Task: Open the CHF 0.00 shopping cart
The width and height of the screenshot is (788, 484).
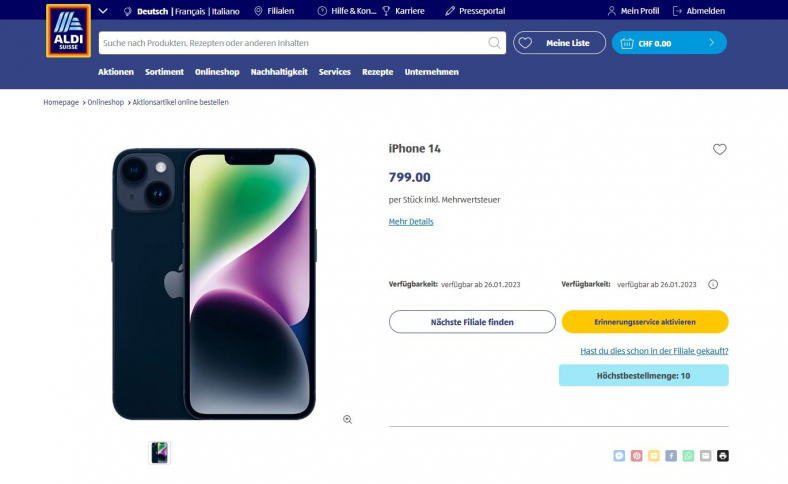Action: (x=669, y=43)
